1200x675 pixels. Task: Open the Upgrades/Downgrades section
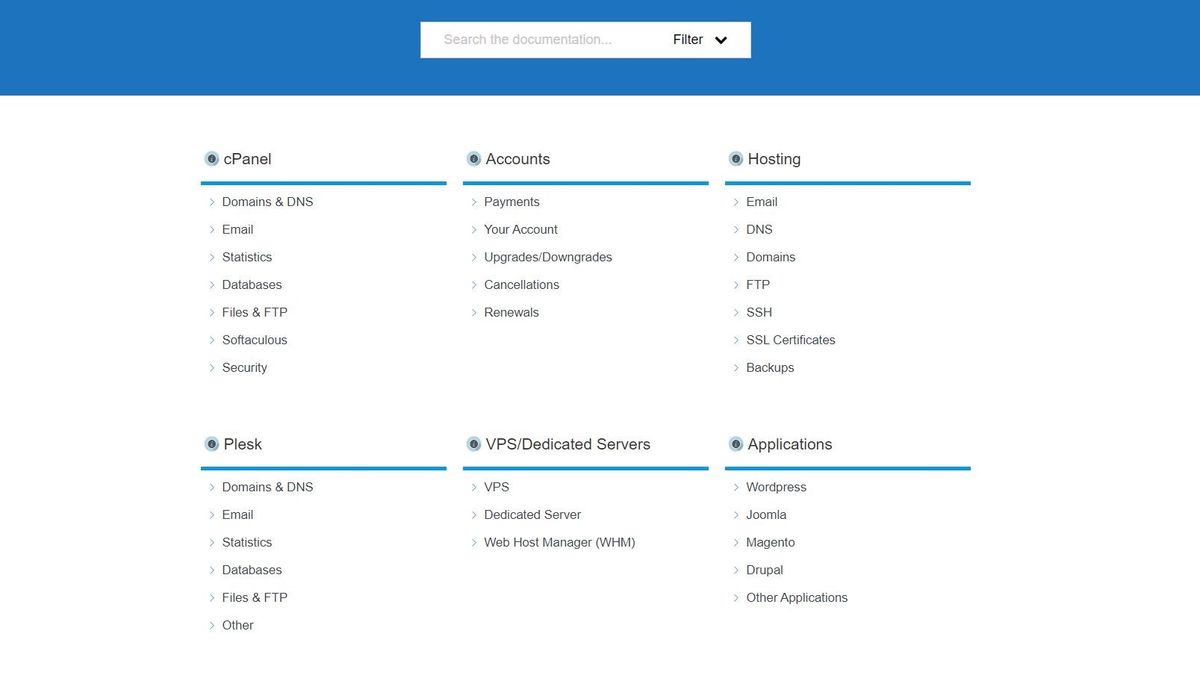(x=547, y=257)
